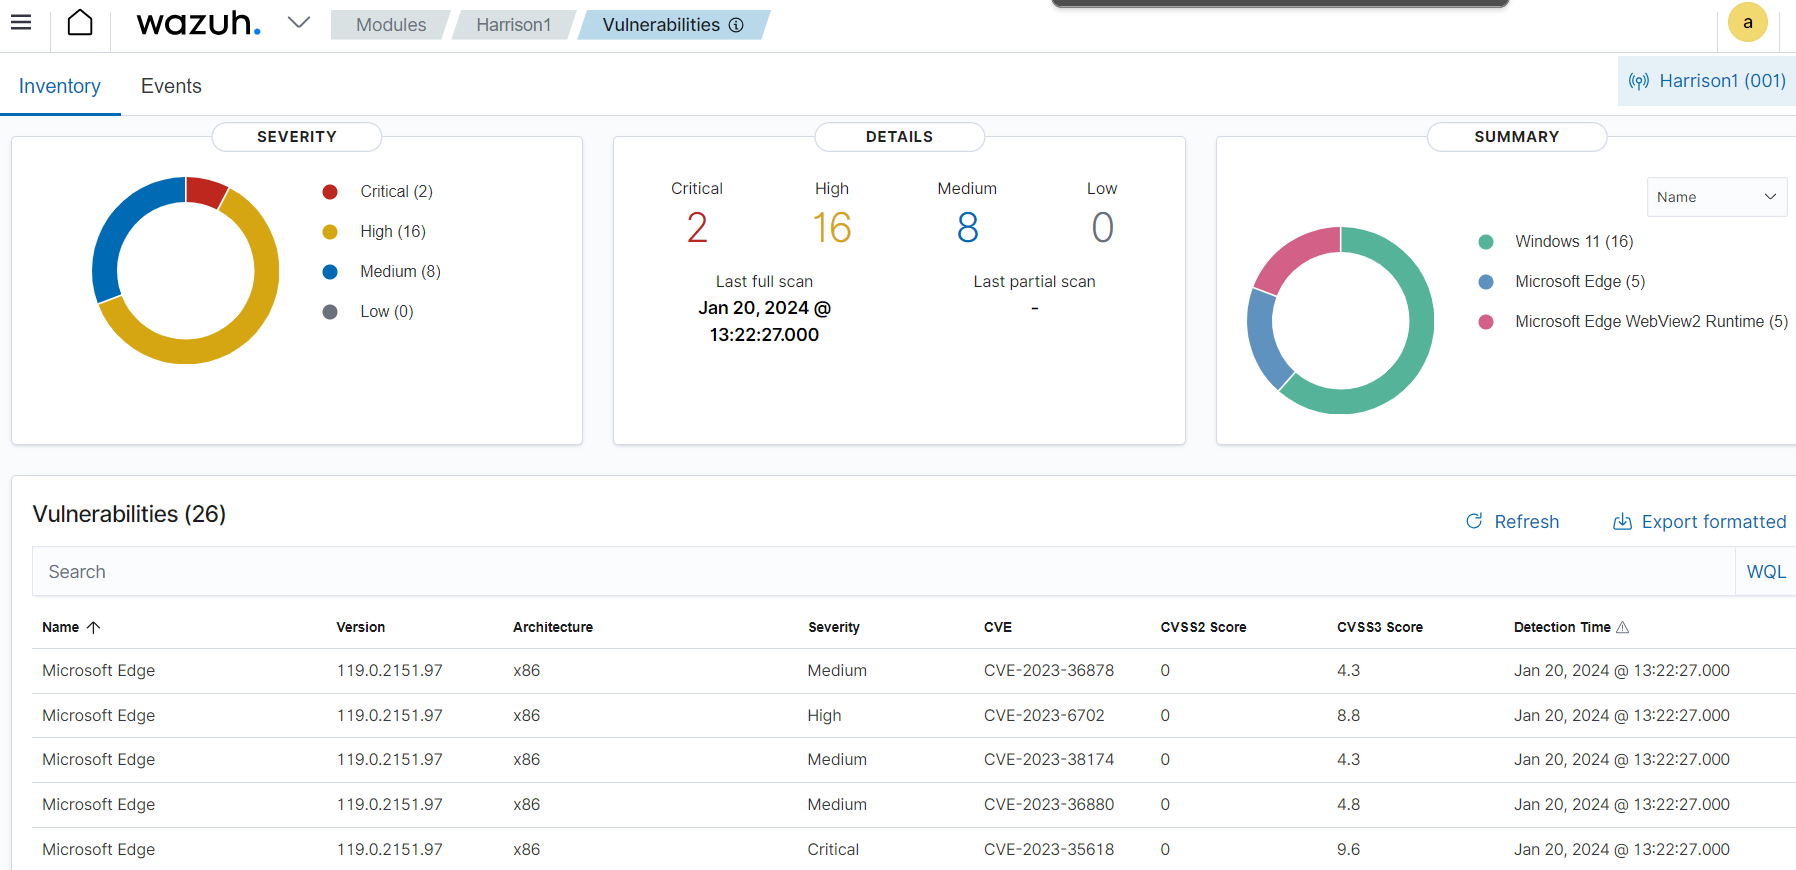Screen dimensions: 1796x870
Task: Toggle WQL query mode
Action: coord(1765,572)
